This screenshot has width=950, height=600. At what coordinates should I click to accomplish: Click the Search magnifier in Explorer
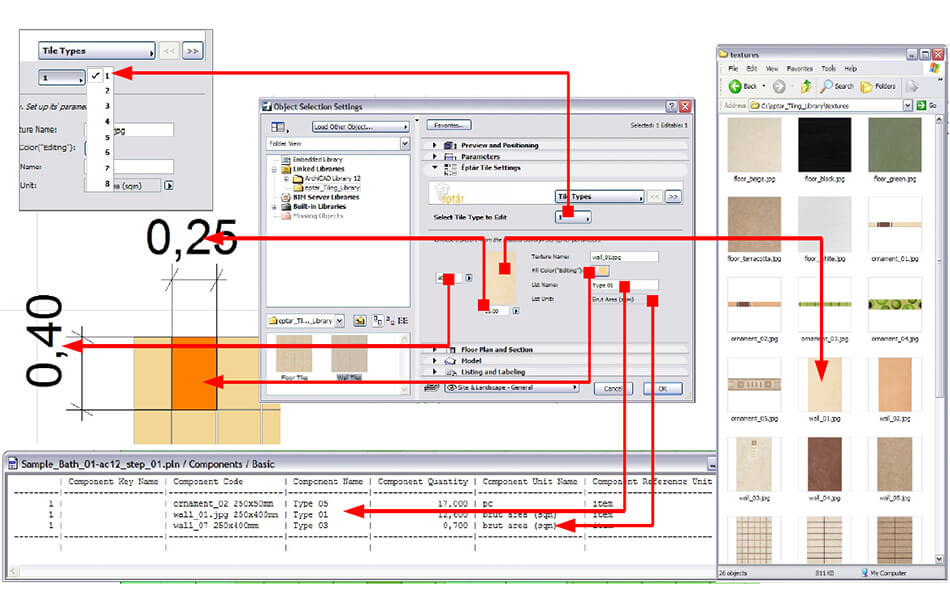click(x=826, y=87)
